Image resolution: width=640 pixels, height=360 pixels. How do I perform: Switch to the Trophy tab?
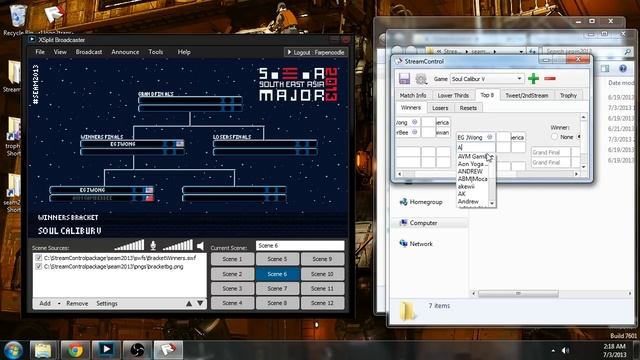tap(568, 95)
